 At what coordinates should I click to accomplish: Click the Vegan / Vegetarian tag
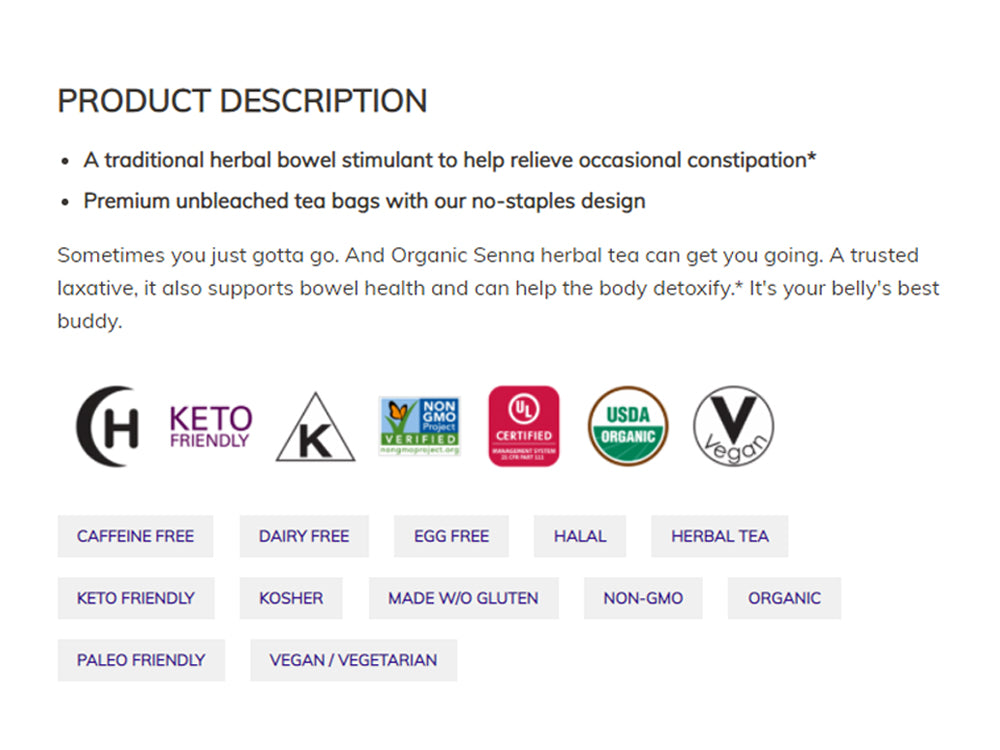click(x=353, y=660)
